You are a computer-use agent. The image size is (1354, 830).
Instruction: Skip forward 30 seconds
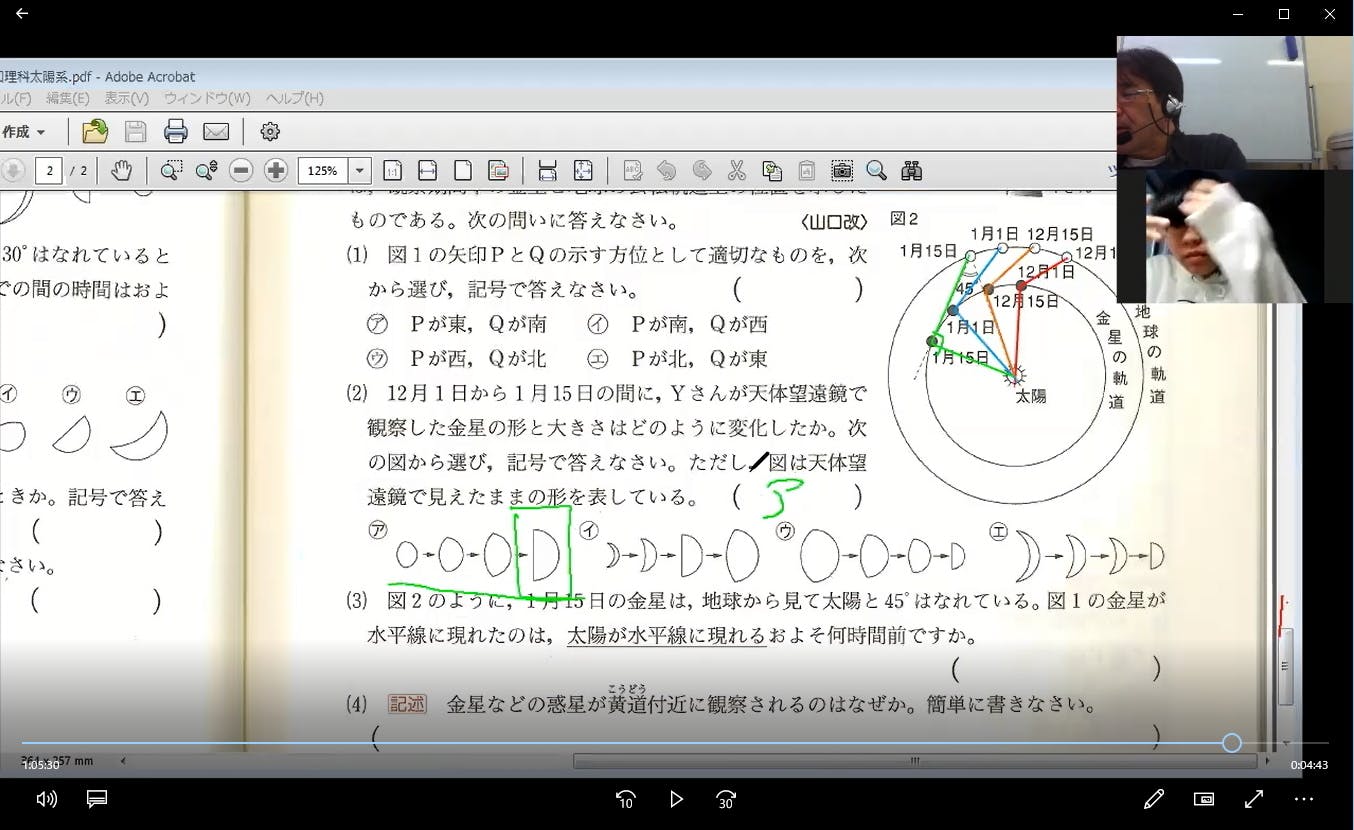[x=726, y=799]
